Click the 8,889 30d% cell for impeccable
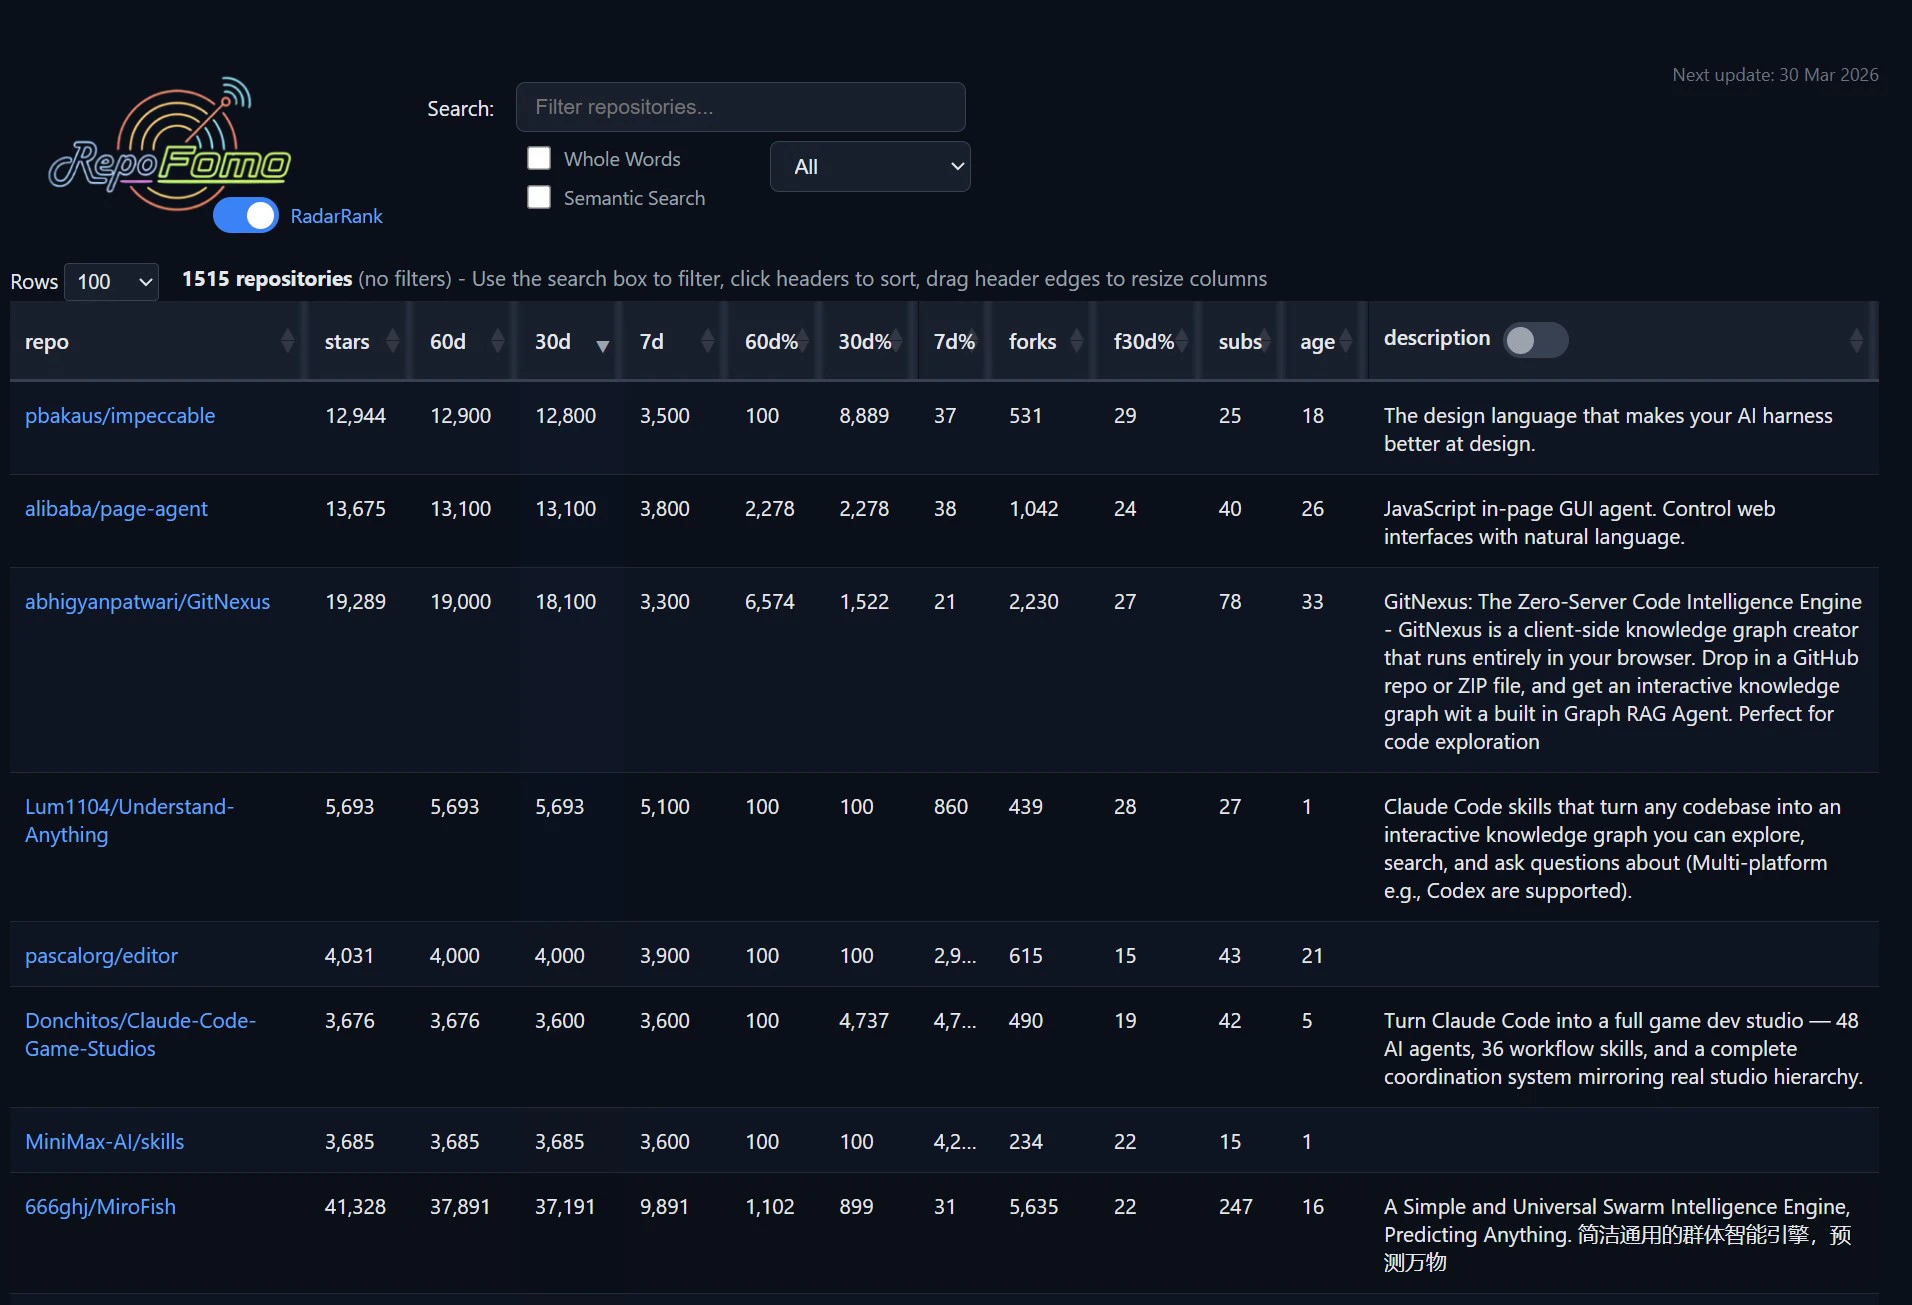Image resolution: width=1912 pixels, height=1305 pixels. coord(864,416)
